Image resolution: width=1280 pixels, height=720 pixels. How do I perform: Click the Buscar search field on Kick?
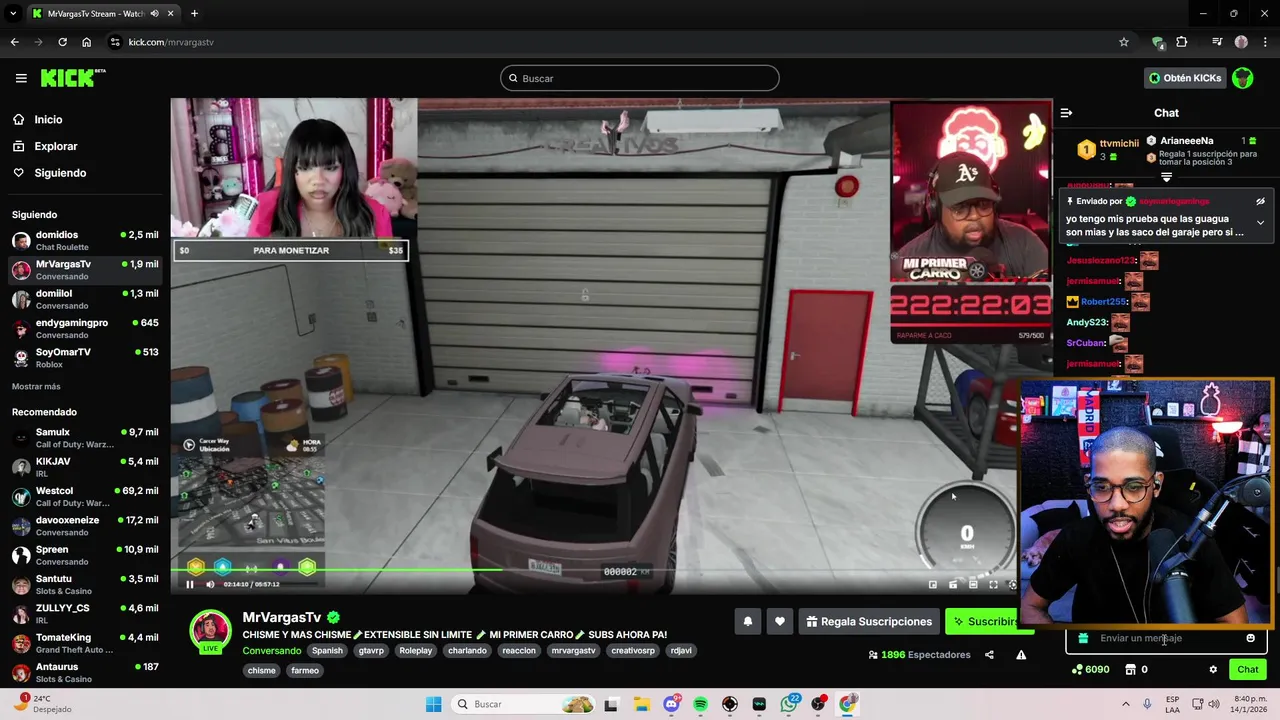pos(640,78)
